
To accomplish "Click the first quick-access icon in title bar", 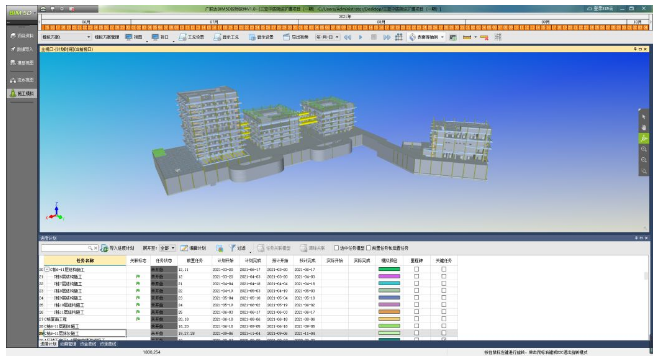I will (x=43, y=8).
